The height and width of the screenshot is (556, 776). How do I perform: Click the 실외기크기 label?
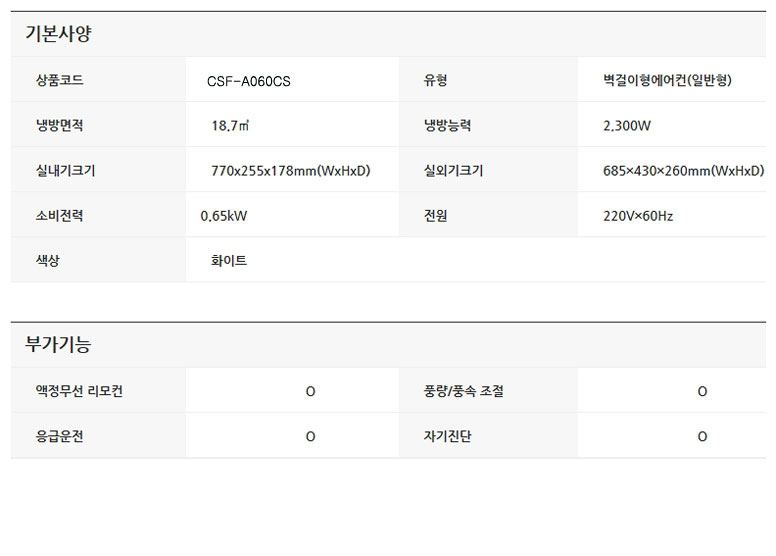click(453, 171)
